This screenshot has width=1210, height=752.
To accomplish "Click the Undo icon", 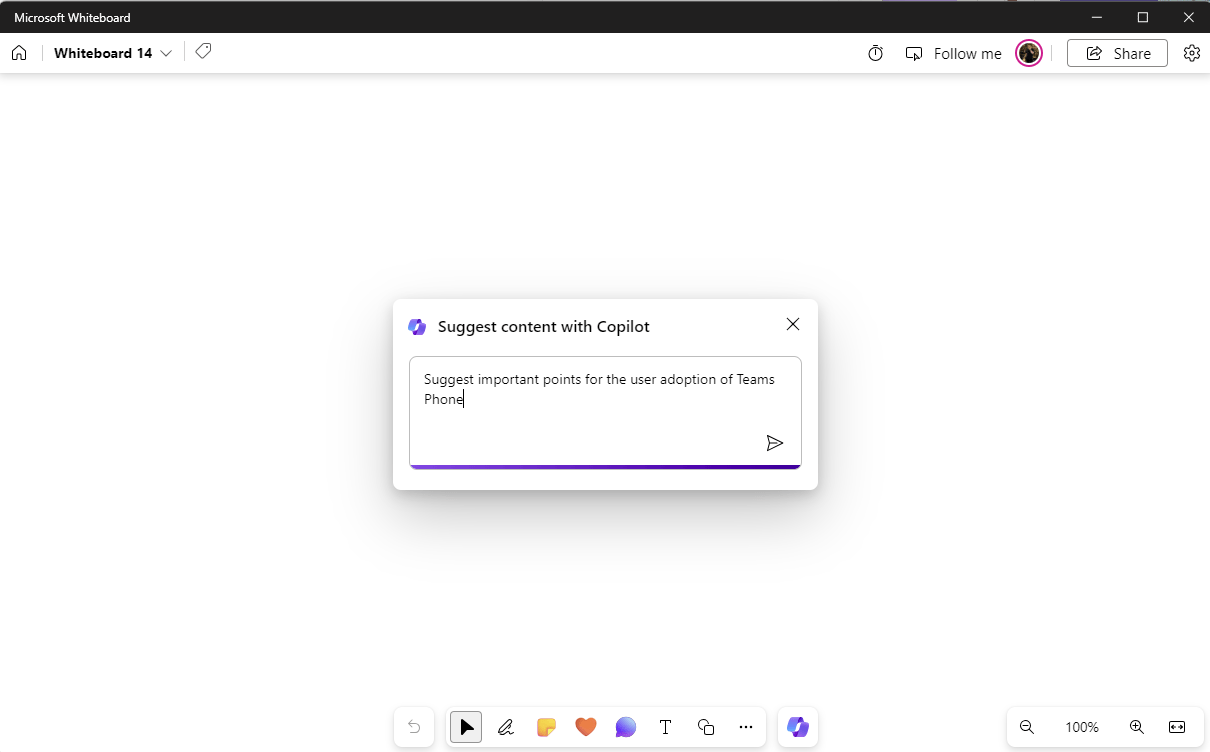I will [x=413, y=727].
